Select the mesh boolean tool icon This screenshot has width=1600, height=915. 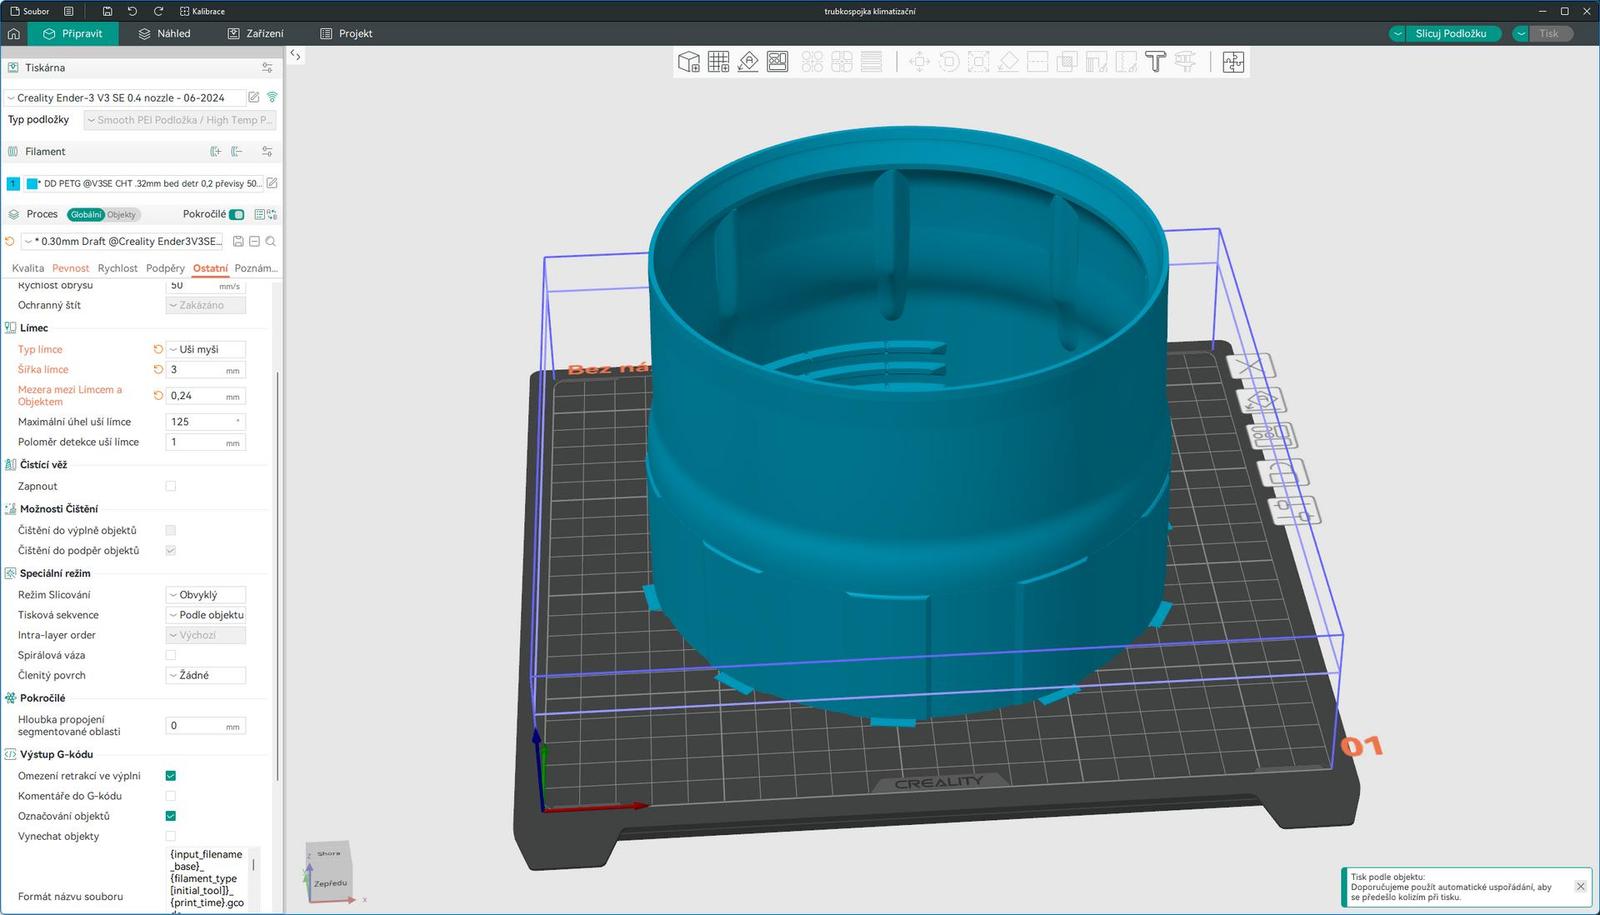click(1067, 62)
